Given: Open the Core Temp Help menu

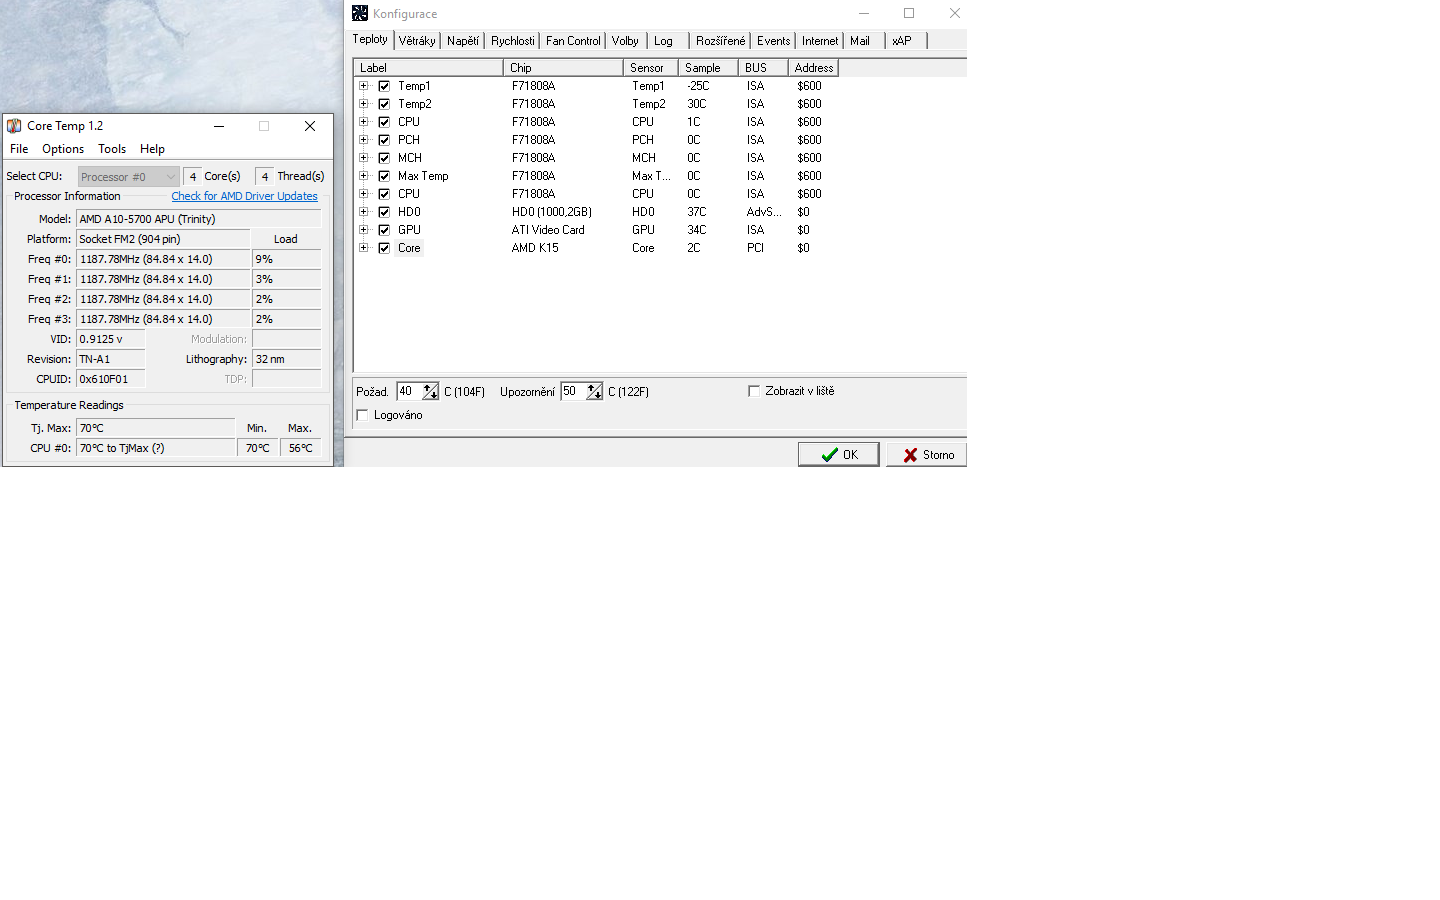Looking at the screenshot, I should coord(152,149).
